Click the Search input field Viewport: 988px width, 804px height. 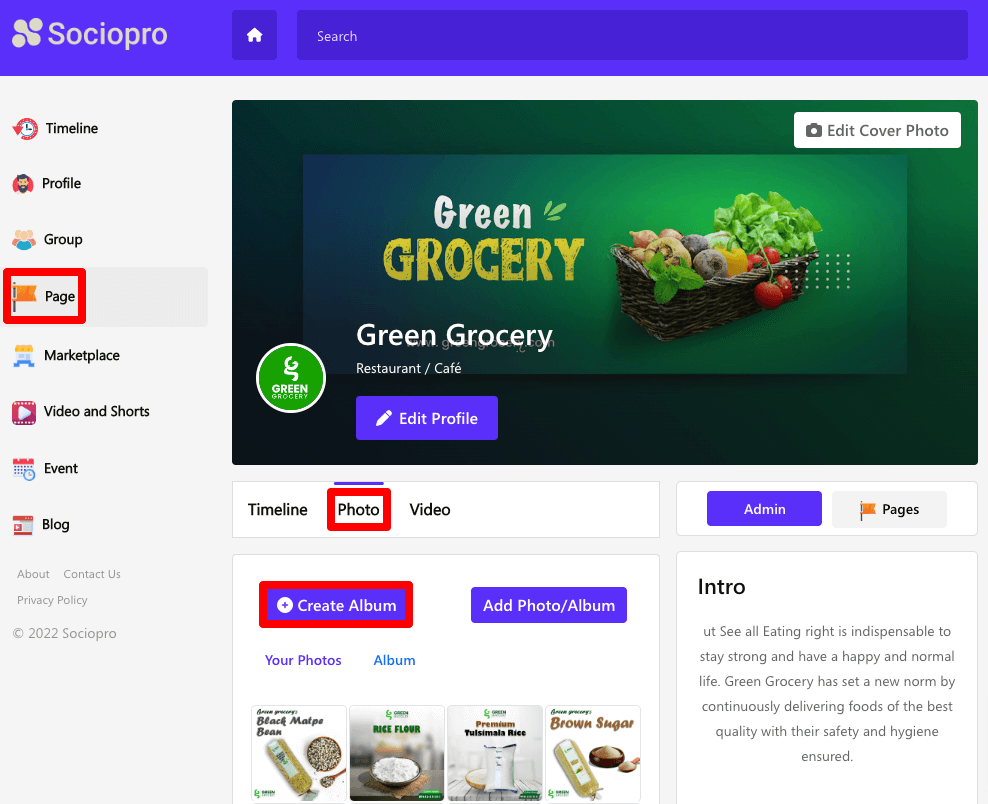(632, 35)
